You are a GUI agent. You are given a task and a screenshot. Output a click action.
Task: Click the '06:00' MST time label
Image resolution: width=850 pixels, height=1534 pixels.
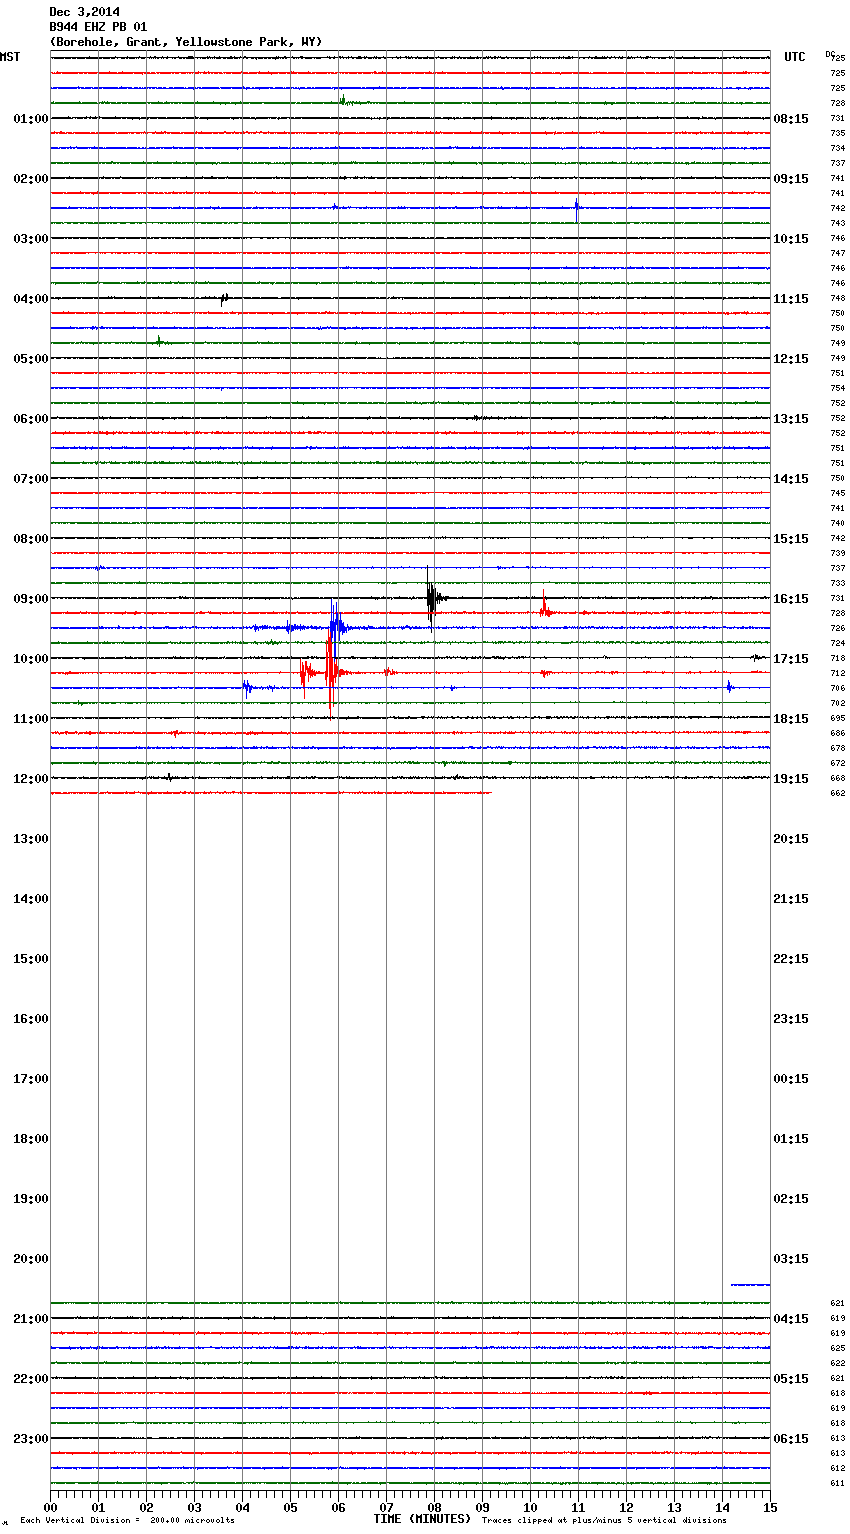[30, 419]
